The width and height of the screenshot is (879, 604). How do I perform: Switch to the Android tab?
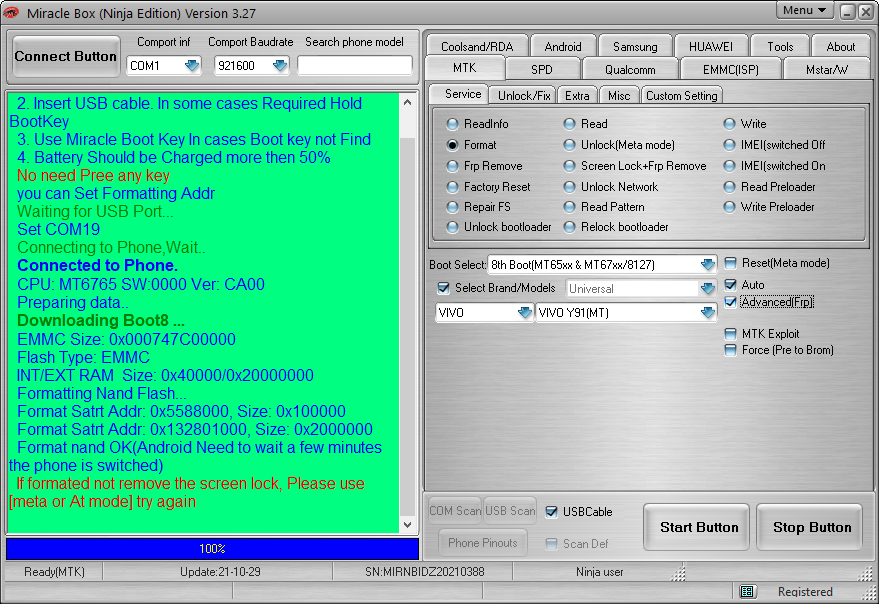click(x=563, y=47)
